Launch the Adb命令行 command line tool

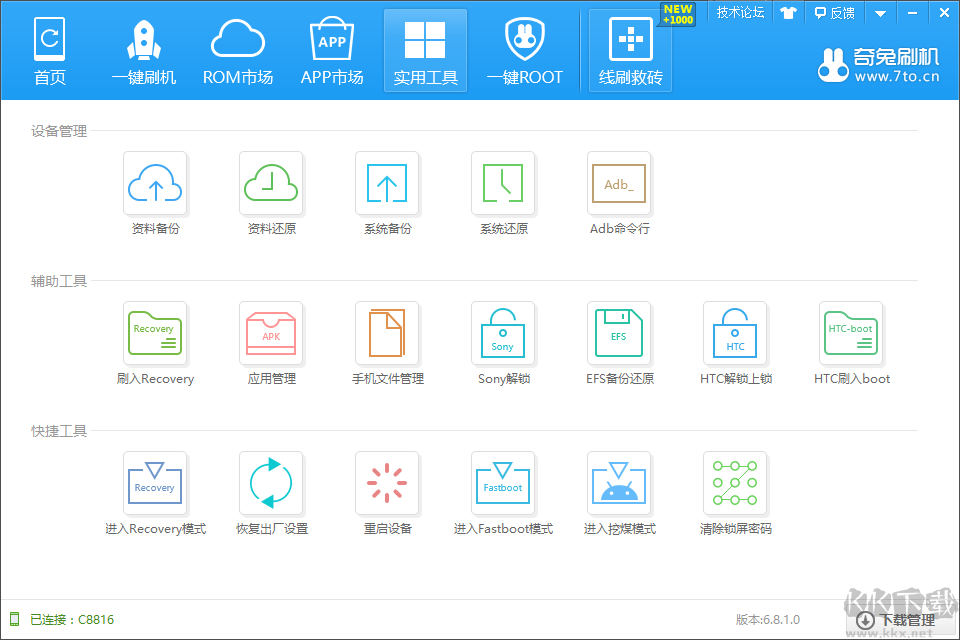[619, 184]
